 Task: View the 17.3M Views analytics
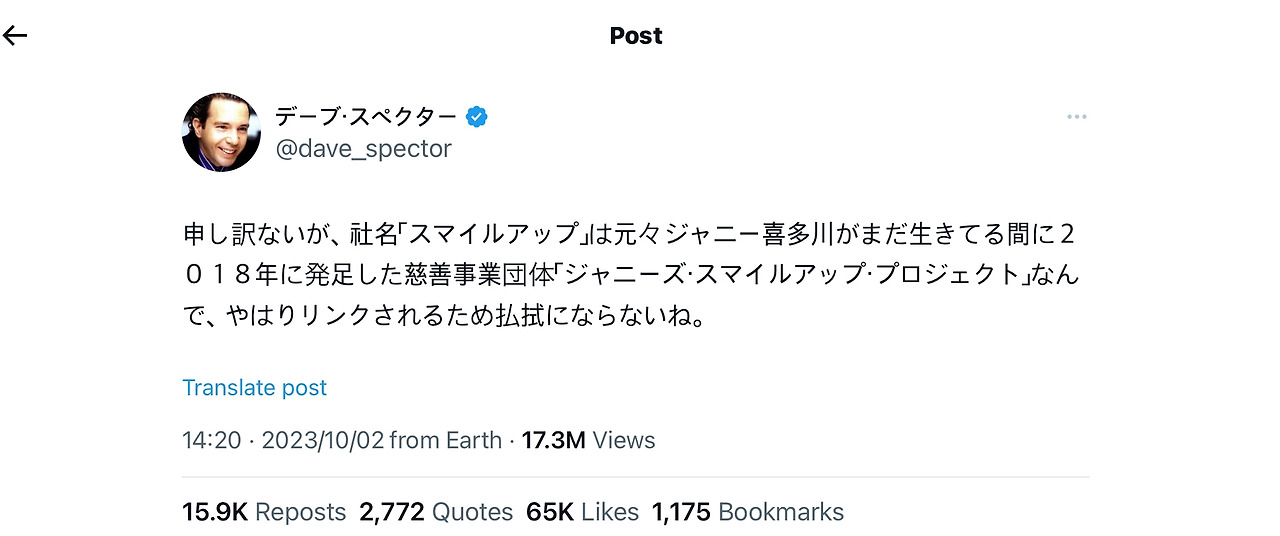click(x=589, y=440)
